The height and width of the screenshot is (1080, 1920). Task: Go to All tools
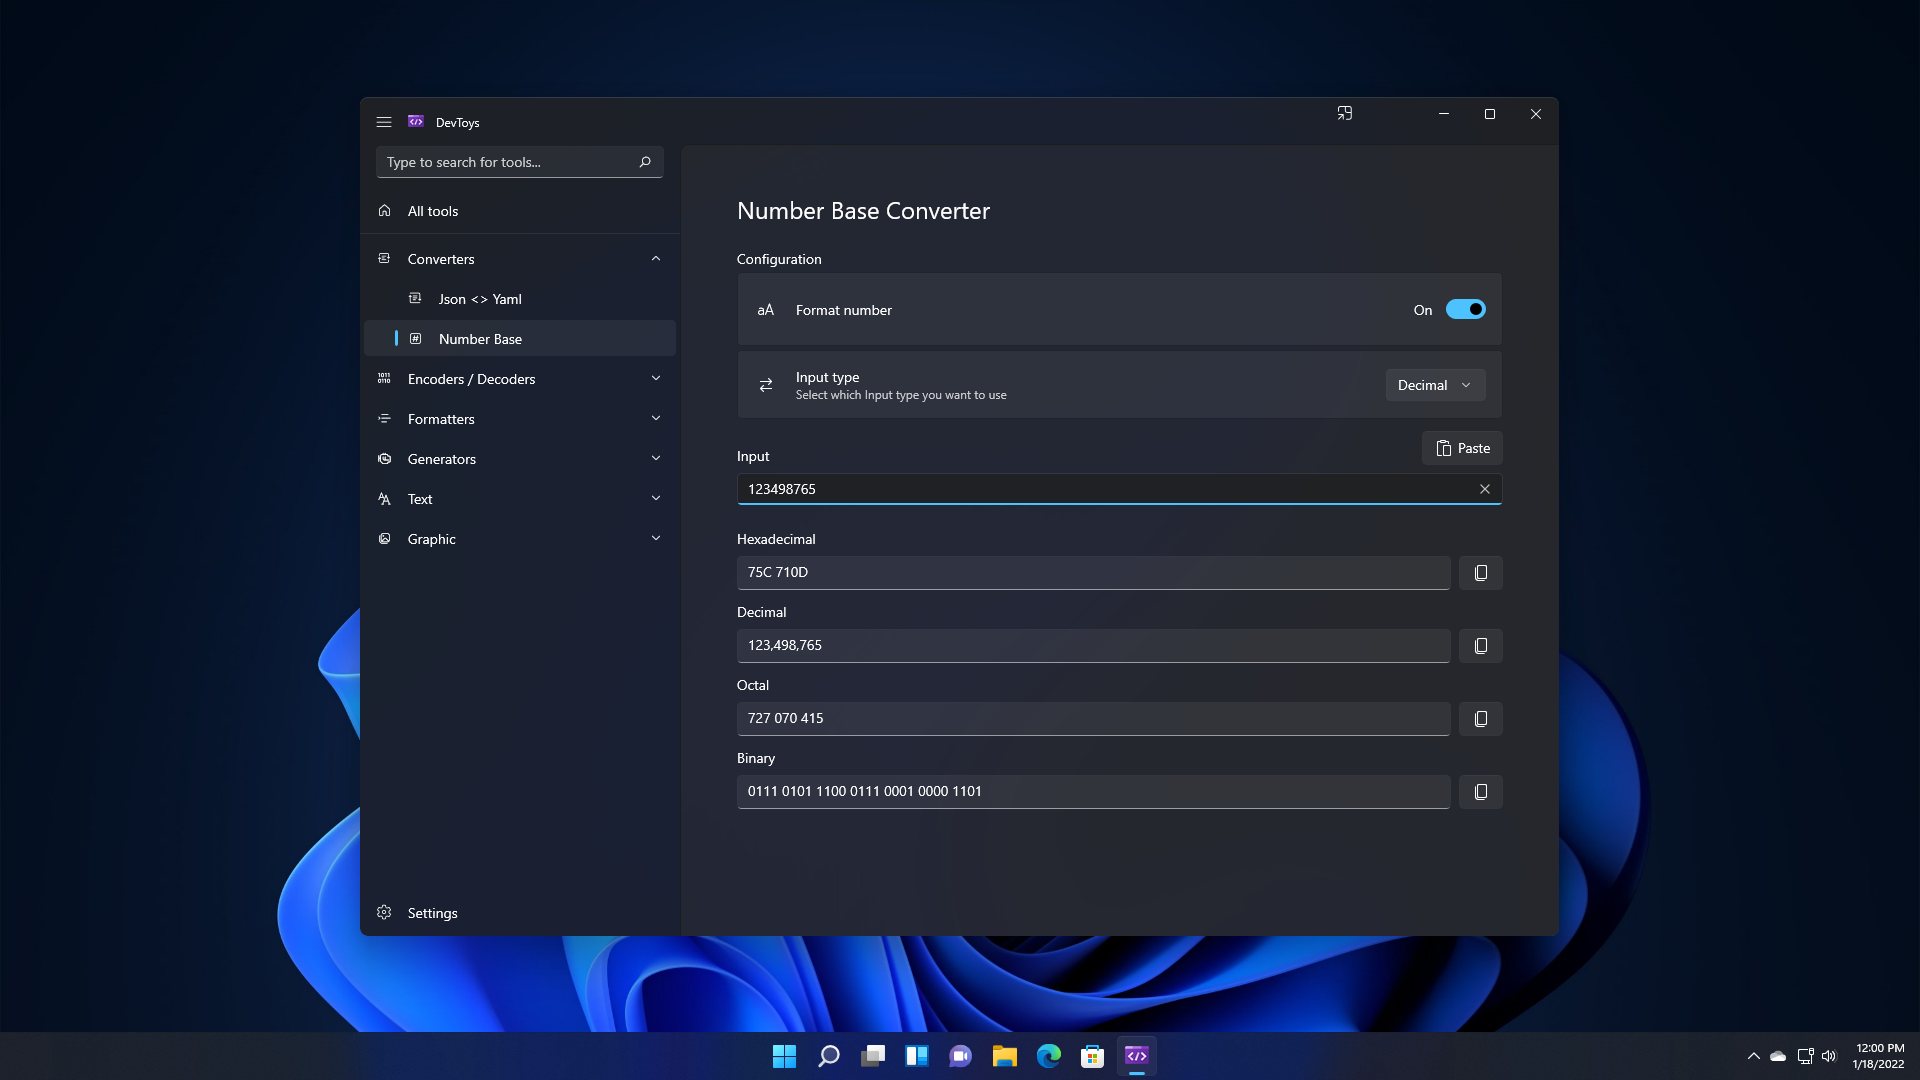click(433, 211)
